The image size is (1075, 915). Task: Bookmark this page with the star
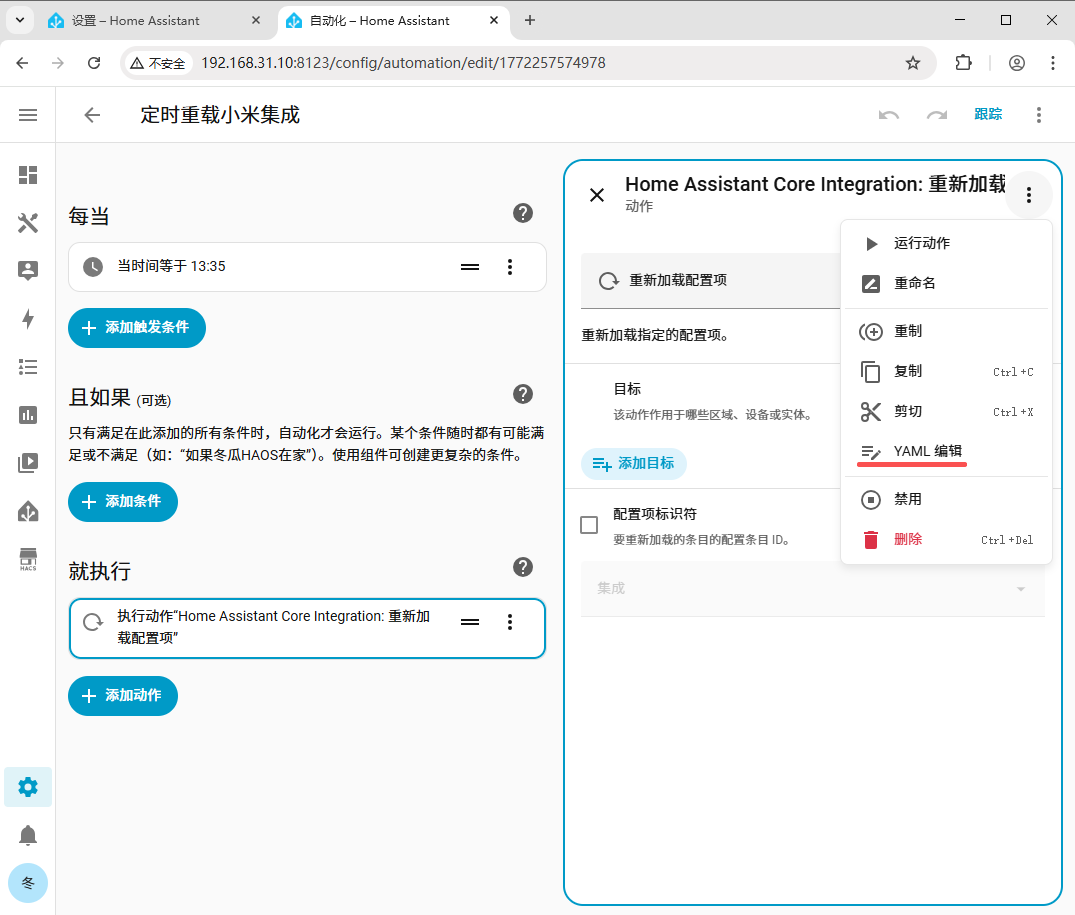(x=913, y=63)
